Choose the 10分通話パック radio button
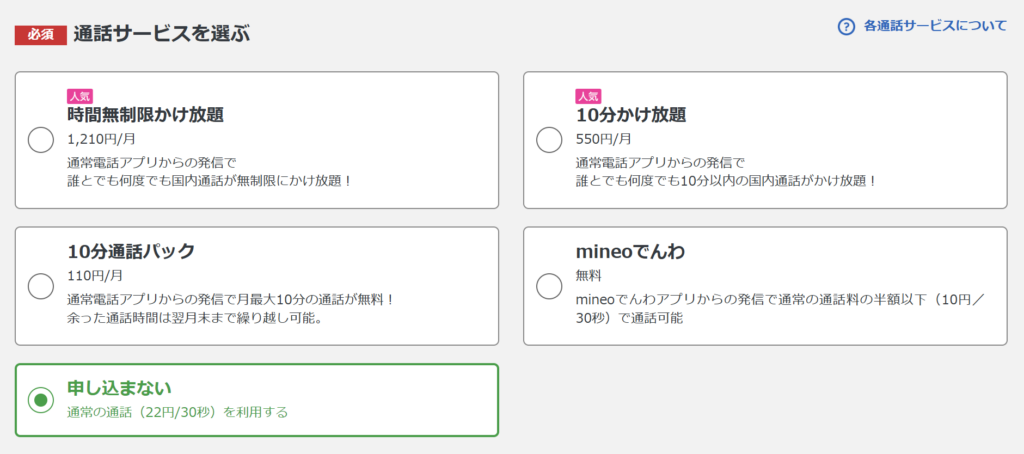 (41, 286)
